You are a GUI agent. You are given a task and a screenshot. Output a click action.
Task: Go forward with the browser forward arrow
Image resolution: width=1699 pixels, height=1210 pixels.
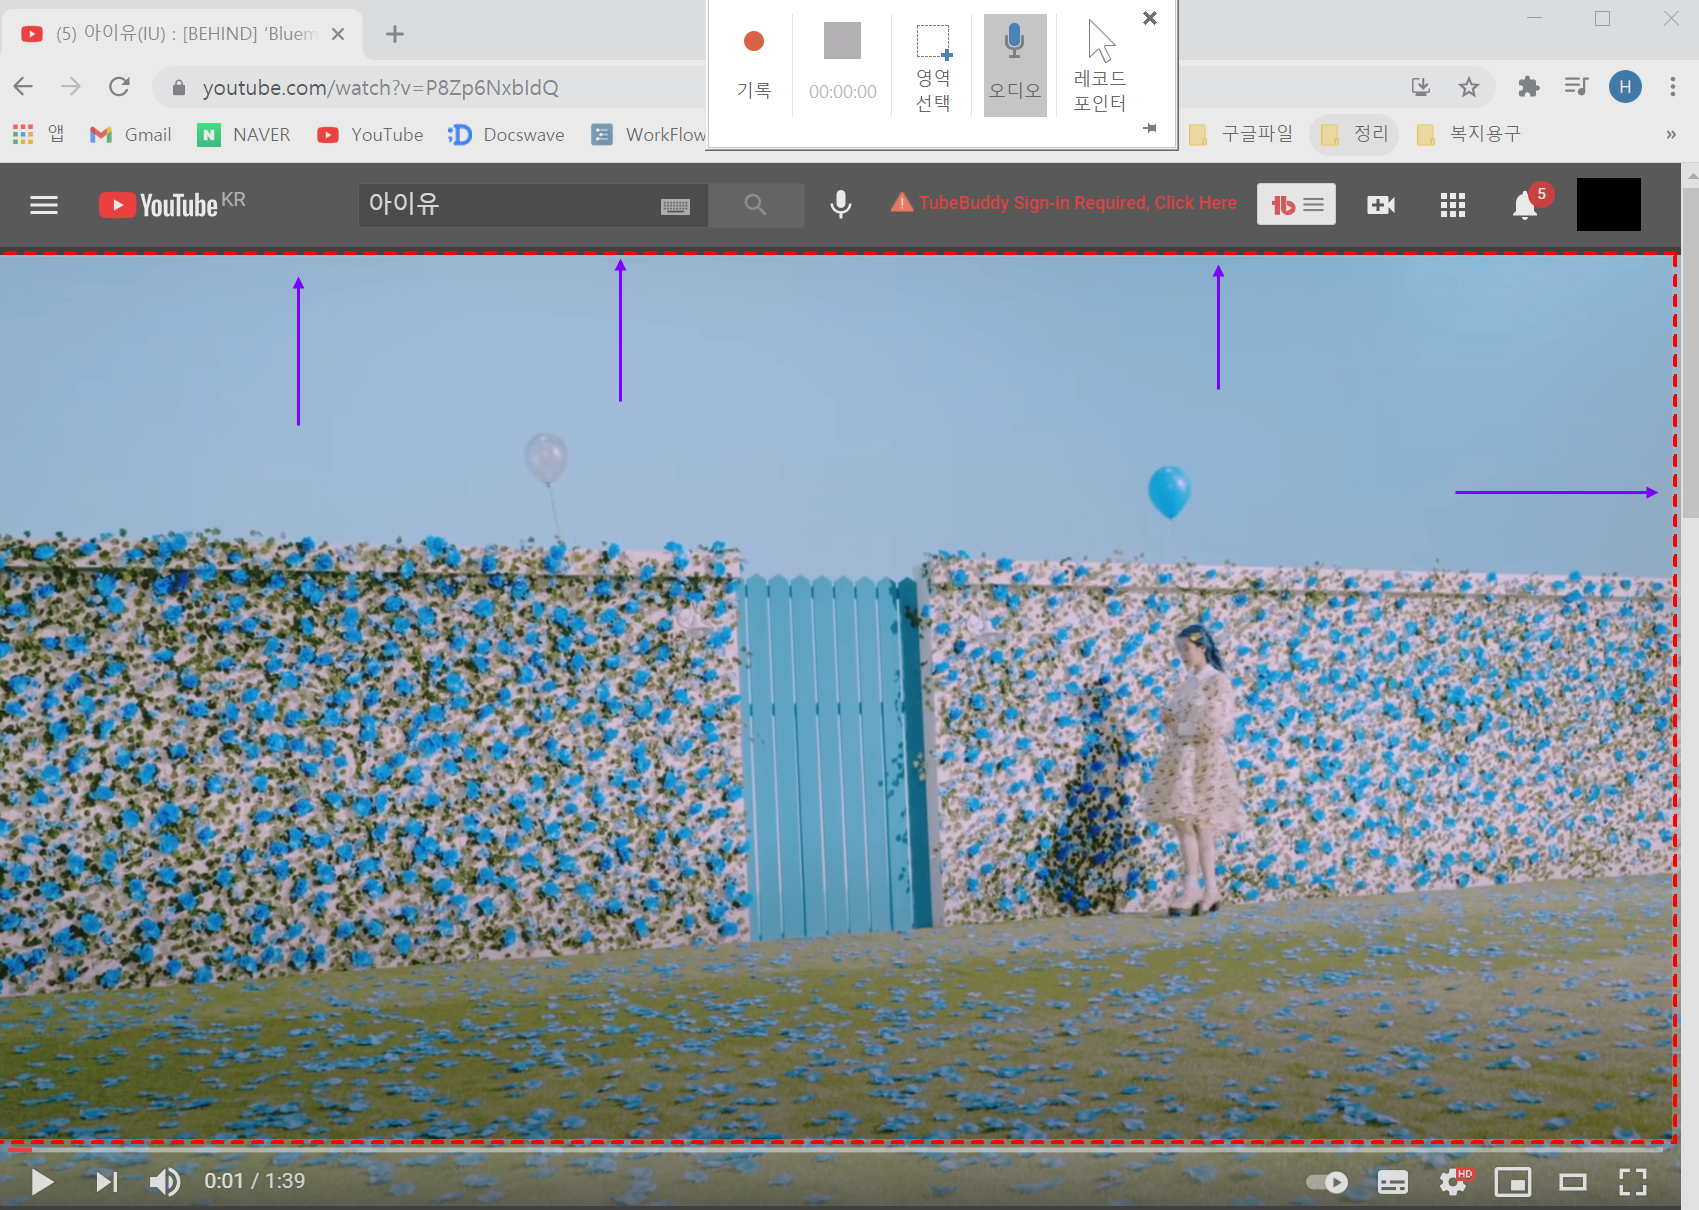coord(71,87)
